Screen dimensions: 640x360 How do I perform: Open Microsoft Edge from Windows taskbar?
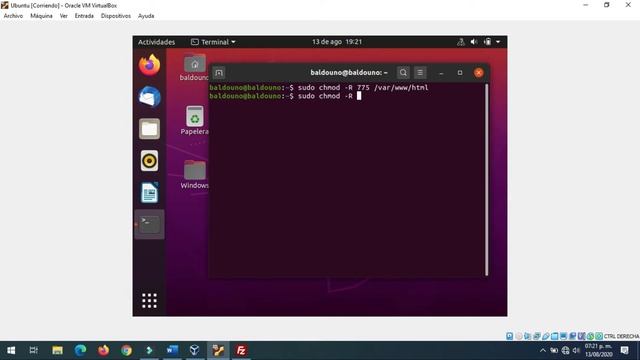coord(80,350)
